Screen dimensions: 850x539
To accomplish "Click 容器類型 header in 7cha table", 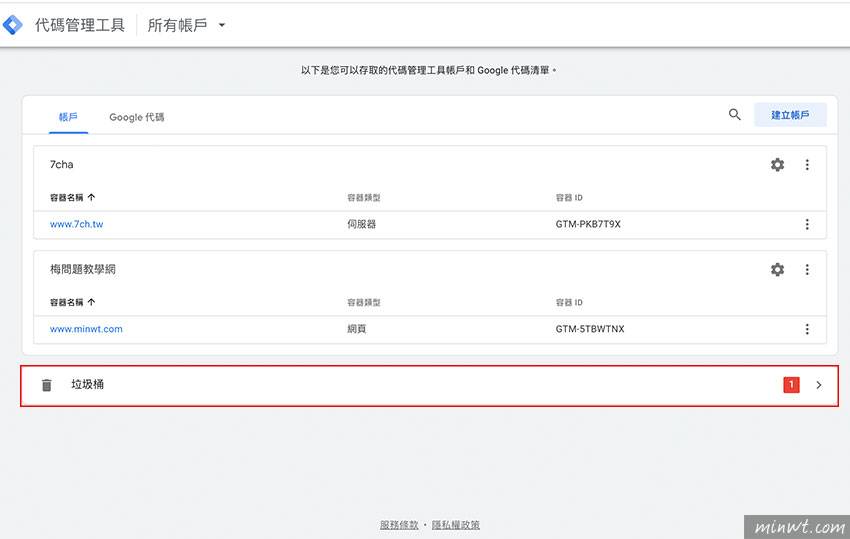I will tap(364, 197).
